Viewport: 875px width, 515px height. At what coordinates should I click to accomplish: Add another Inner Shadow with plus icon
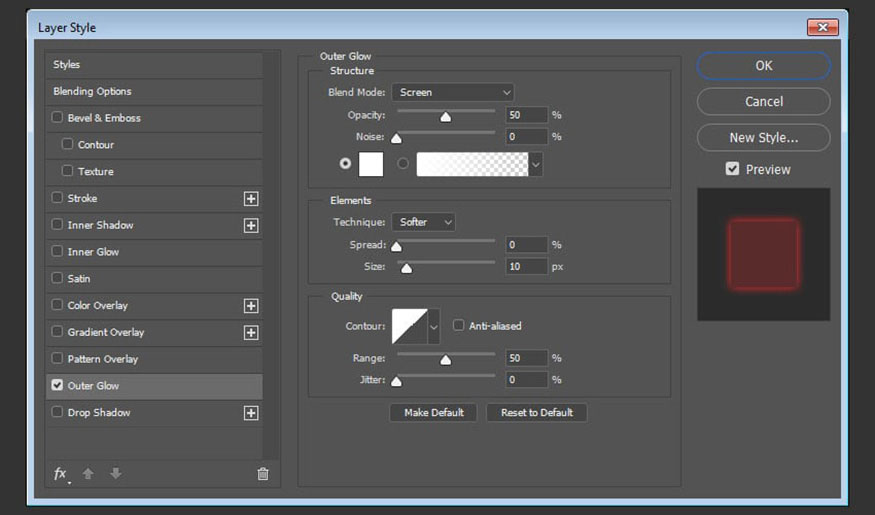[251, 225]
